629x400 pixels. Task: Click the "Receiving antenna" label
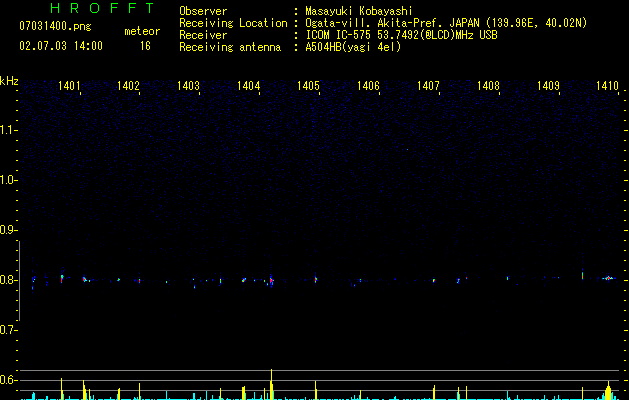point(230,47)
